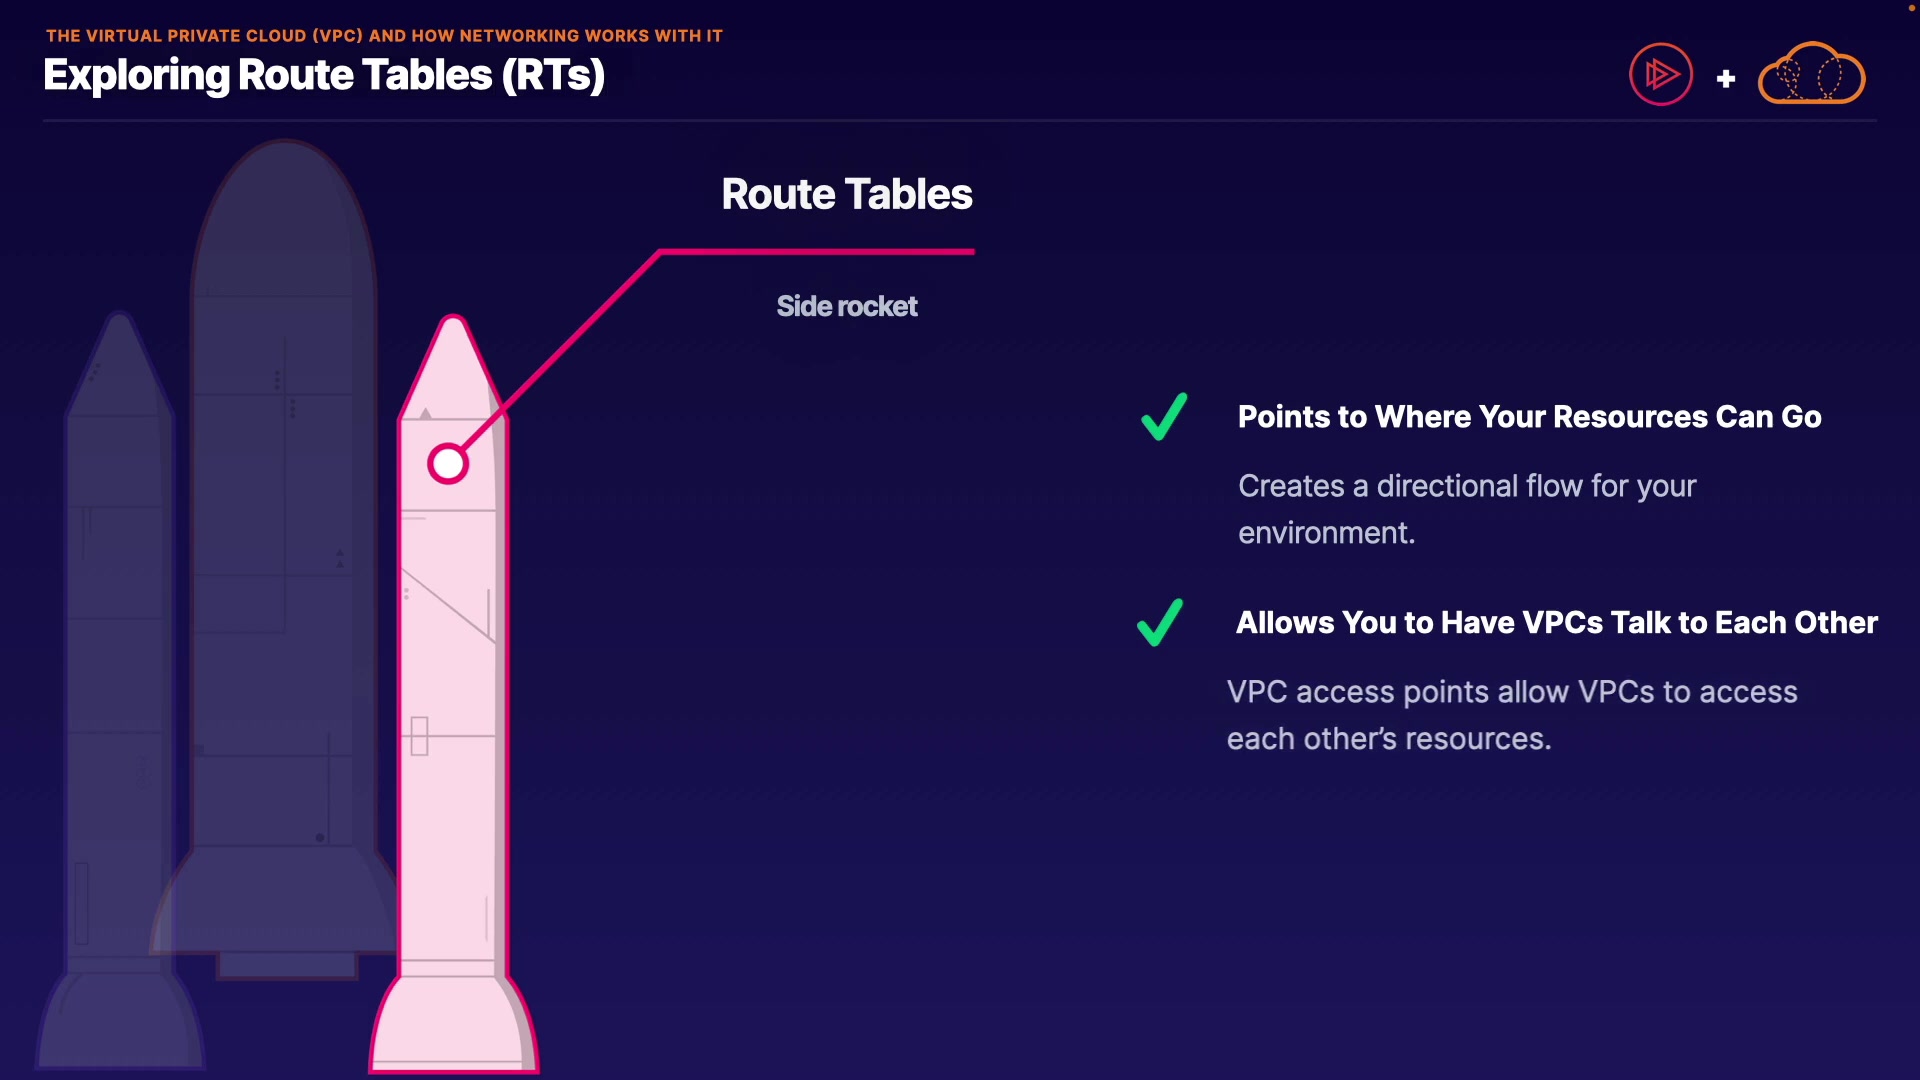1920x1080 pixels.
Task: Click the green checkmark beside "Points to Where"
Action: (1163, 417)
